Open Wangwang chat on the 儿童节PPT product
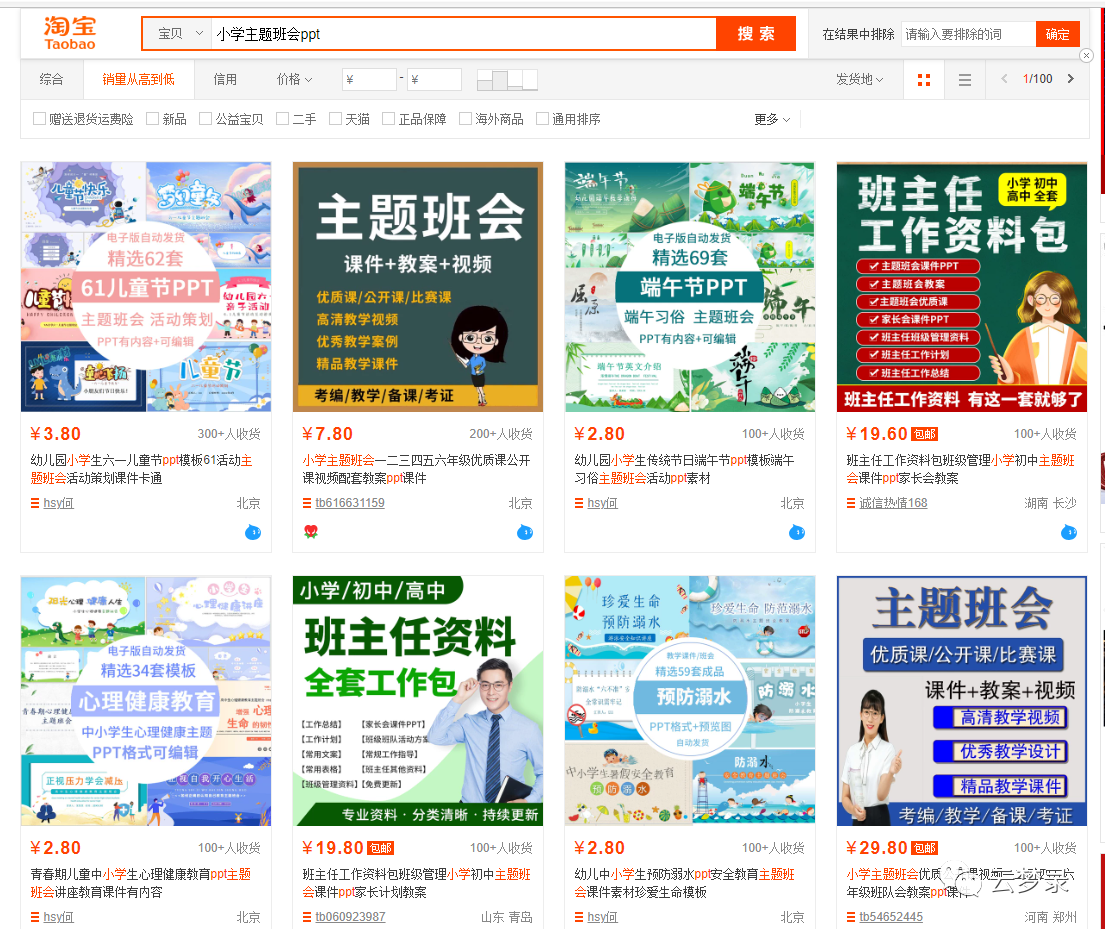The image size is (1105, 929). point(253,533)
